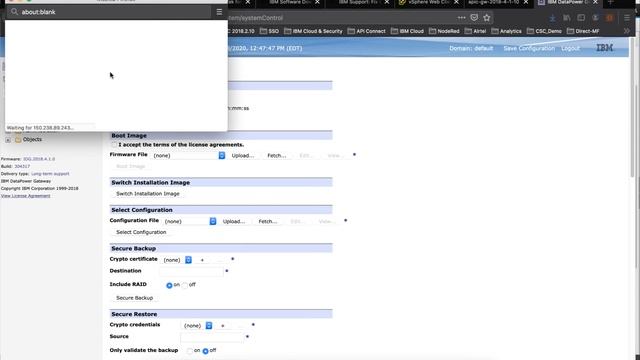The image size is (640, 360).
Task: Open the Crypto credentials dropdown
Action: (x=198, y=326)
